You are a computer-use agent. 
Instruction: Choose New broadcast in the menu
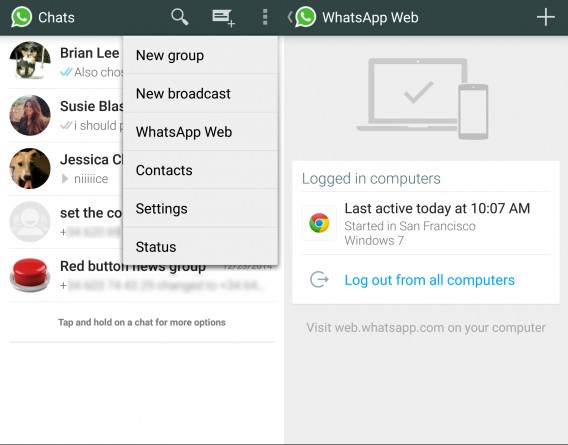(201, 93)
